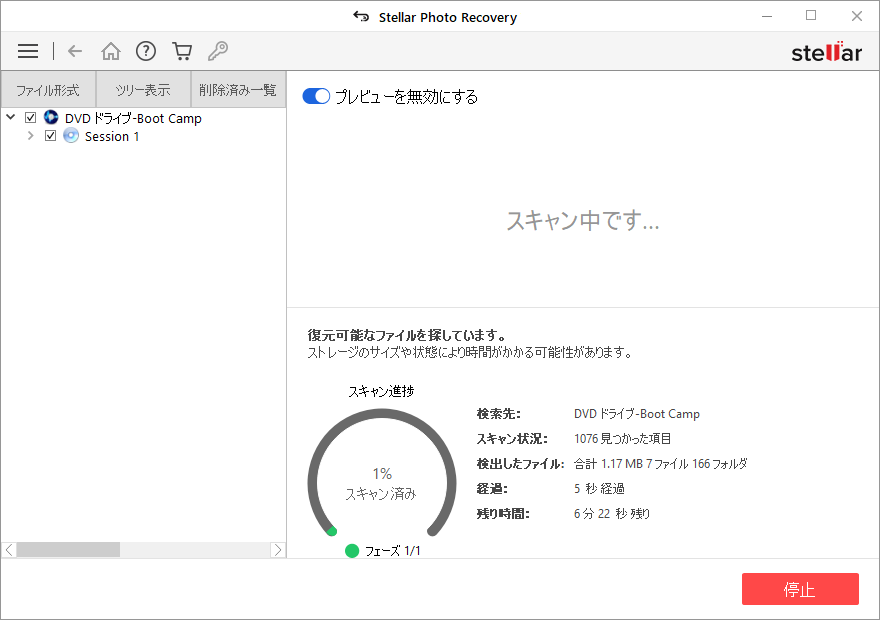Click the スキャン中です... status text
880x620 pixels.
[583, 221]
